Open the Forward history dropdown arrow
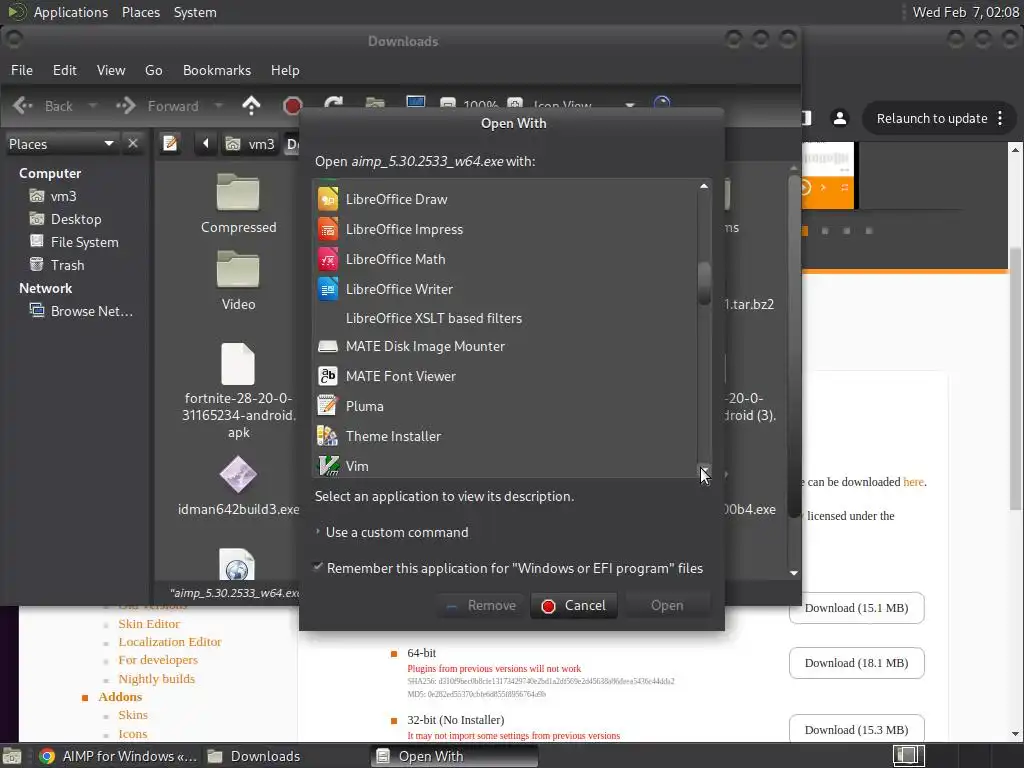The height and width of the screenshot is (768, 1024). [x=219, y=105]
